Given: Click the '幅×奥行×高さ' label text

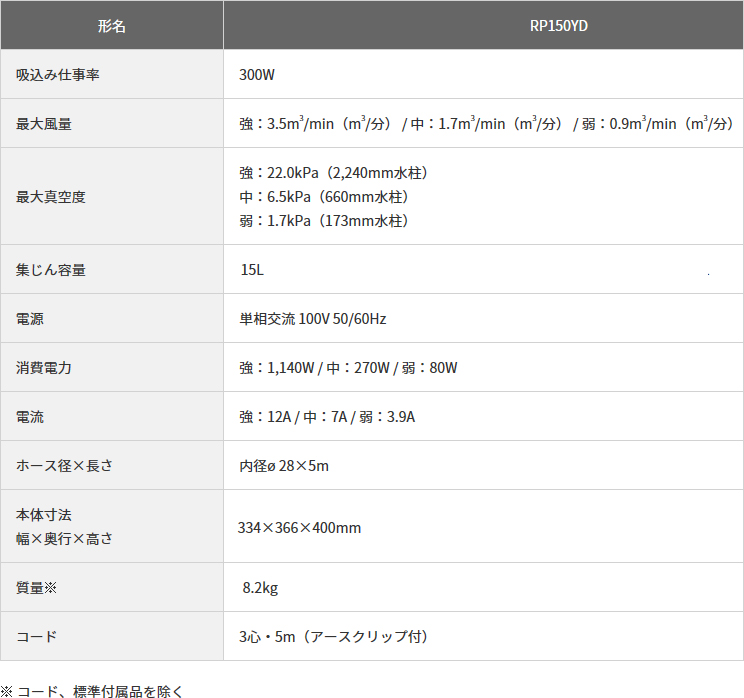Looking at the screenshot, I should pos(65,539).
